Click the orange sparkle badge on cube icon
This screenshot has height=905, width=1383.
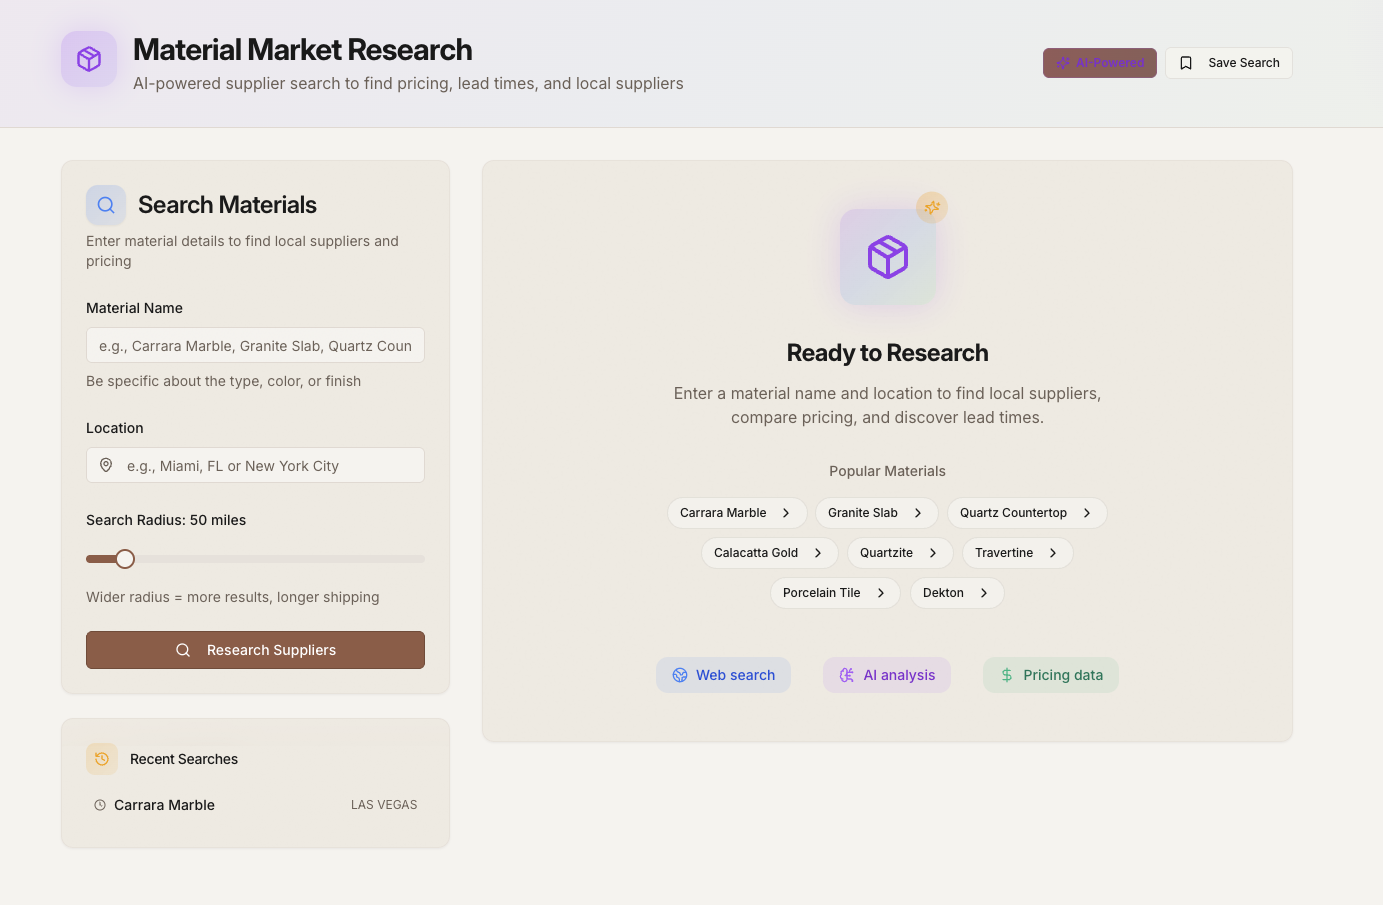932,207
